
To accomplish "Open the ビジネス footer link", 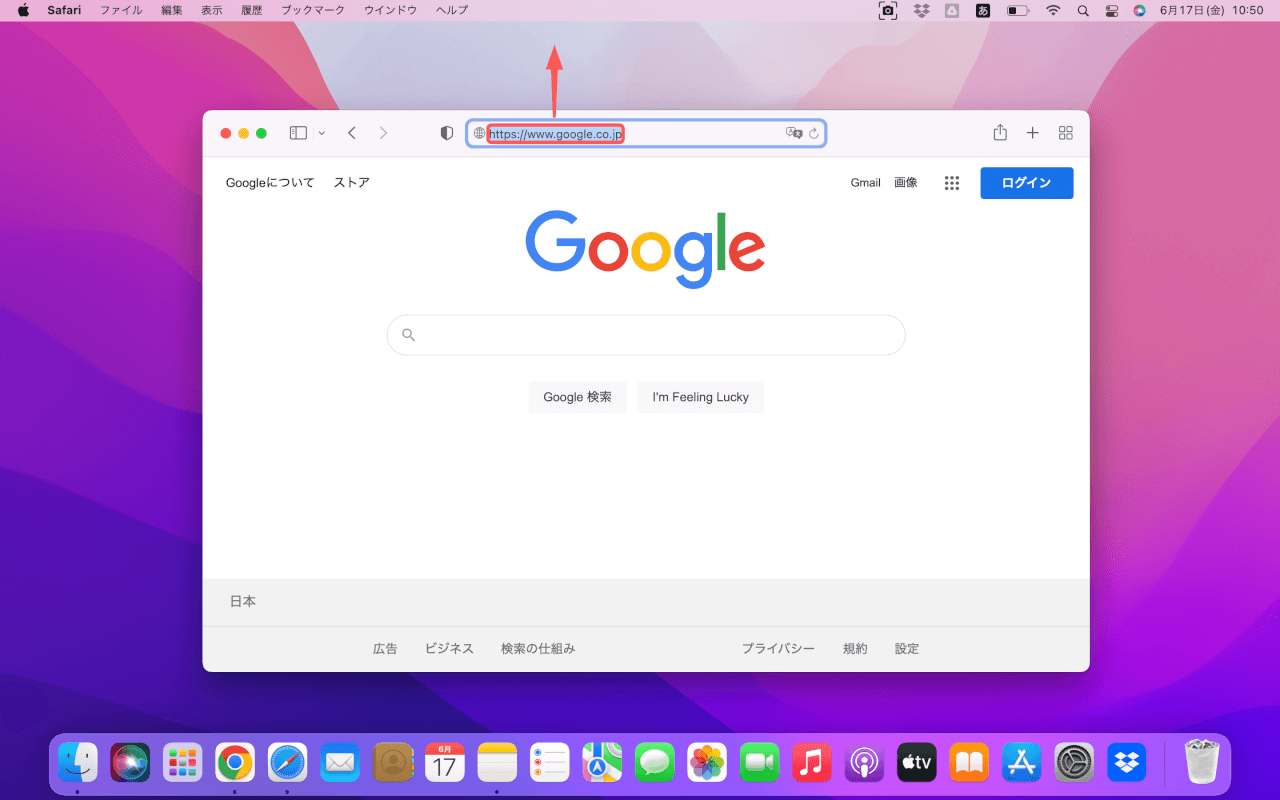I will (x=449, y=649).
